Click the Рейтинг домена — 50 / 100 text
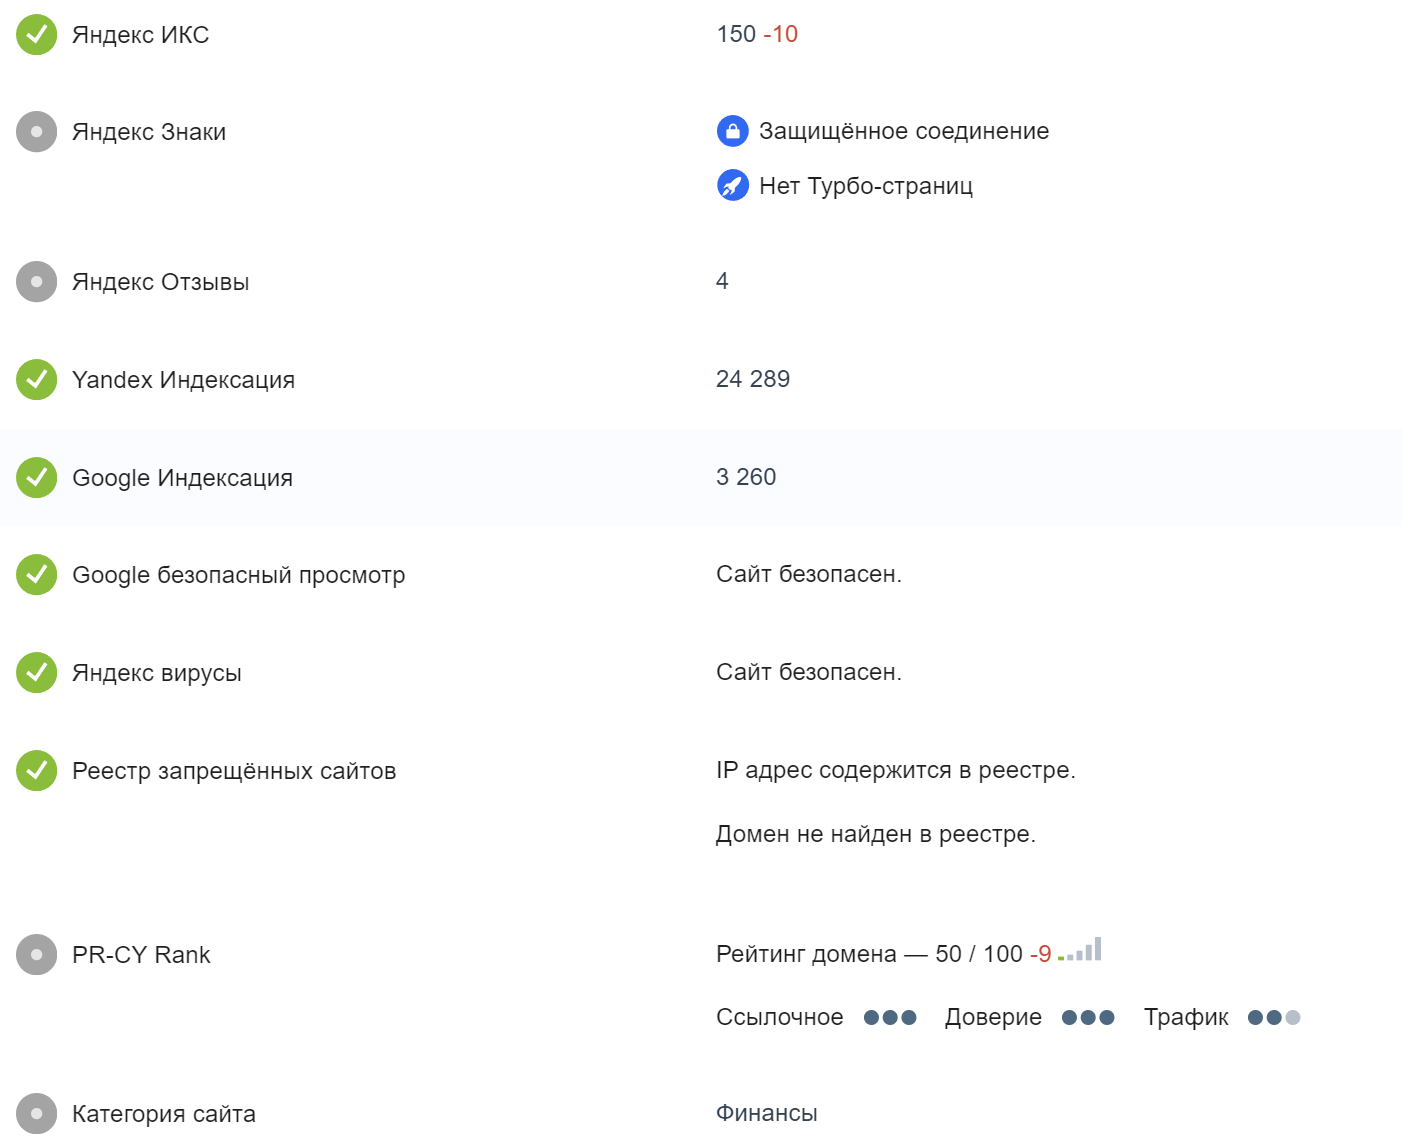The image size is (1402, 1146). click(870, 954)
